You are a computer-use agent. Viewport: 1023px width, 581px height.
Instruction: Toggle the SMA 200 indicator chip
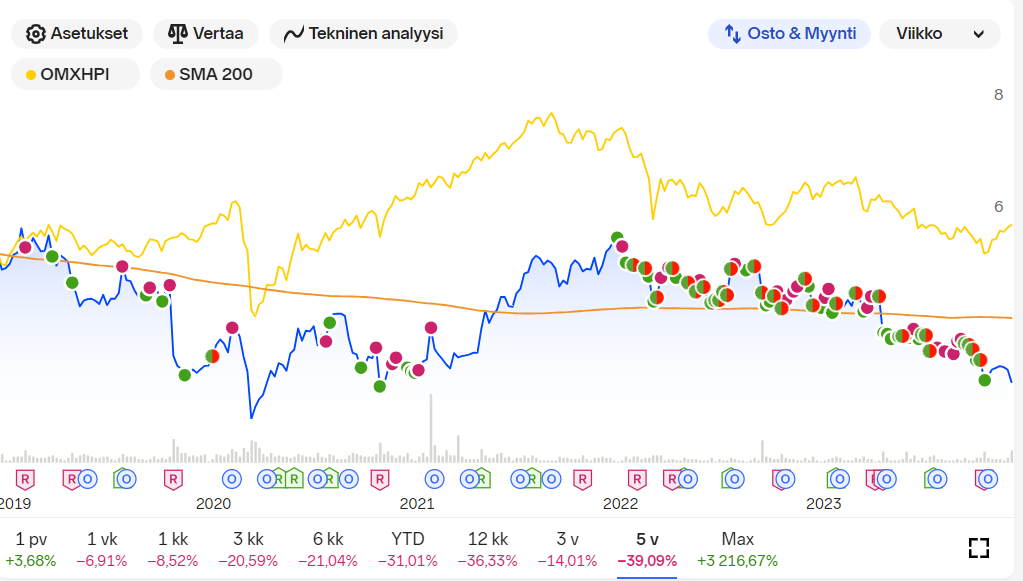click(216, 74)
